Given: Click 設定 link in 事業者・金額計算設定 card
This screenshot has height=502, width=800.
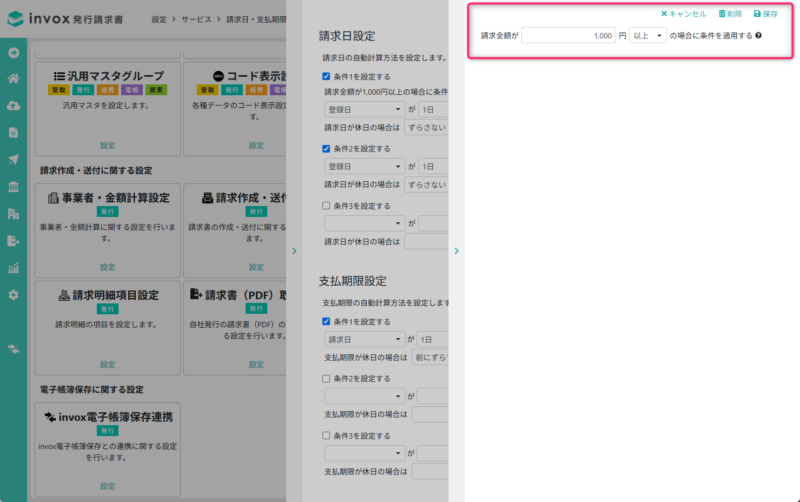Looking at the screenshot, I should [108, 267].
